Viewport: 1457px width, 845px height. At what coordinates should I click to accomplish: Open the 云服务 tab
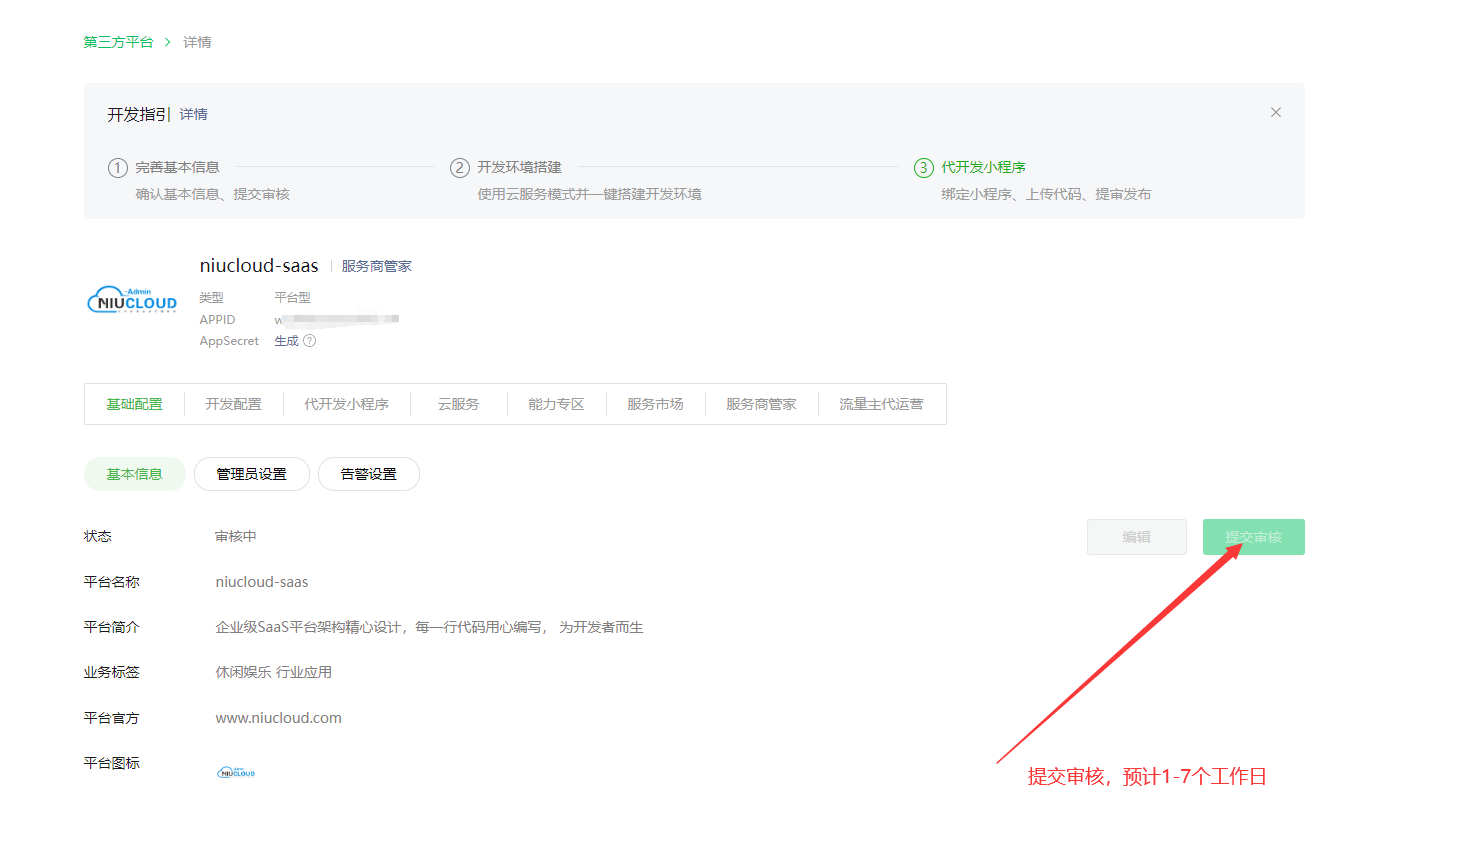click(x=458, y=404)
